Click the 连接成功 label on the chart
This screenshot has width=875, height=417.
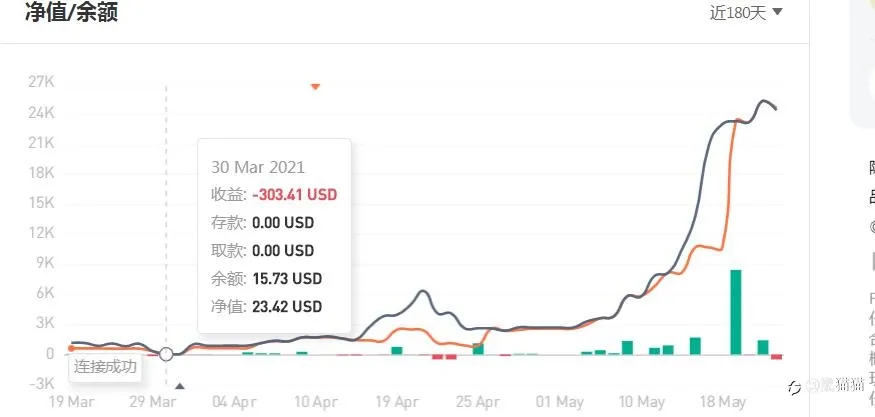coord(105,367)
